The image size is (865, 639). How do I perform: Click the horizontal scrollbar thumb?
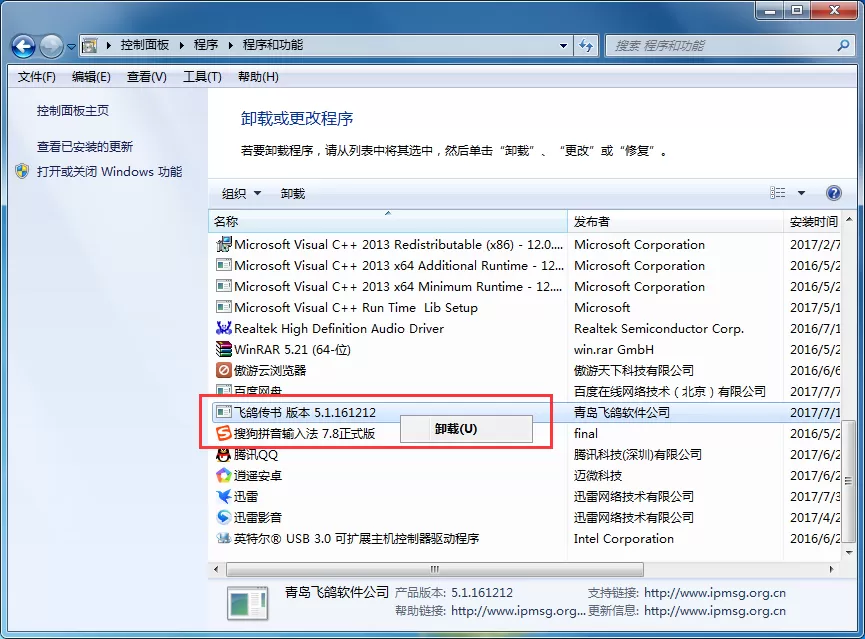click(x=435, y=569)
